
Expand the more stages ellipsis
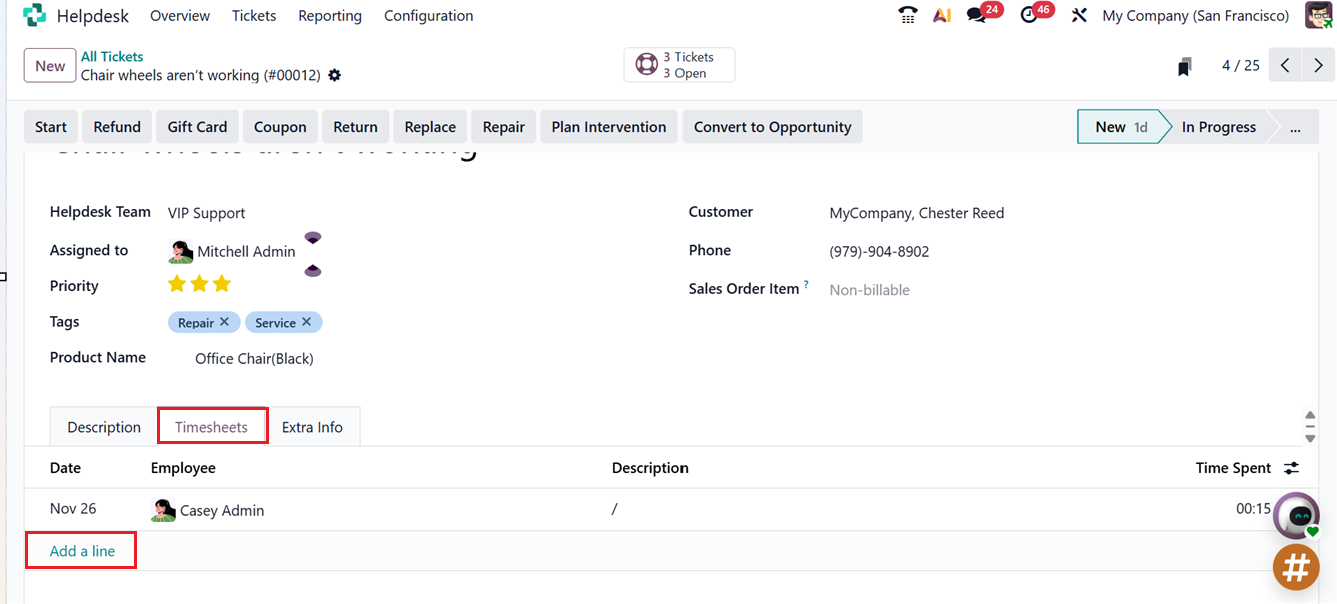[1296, 127]
